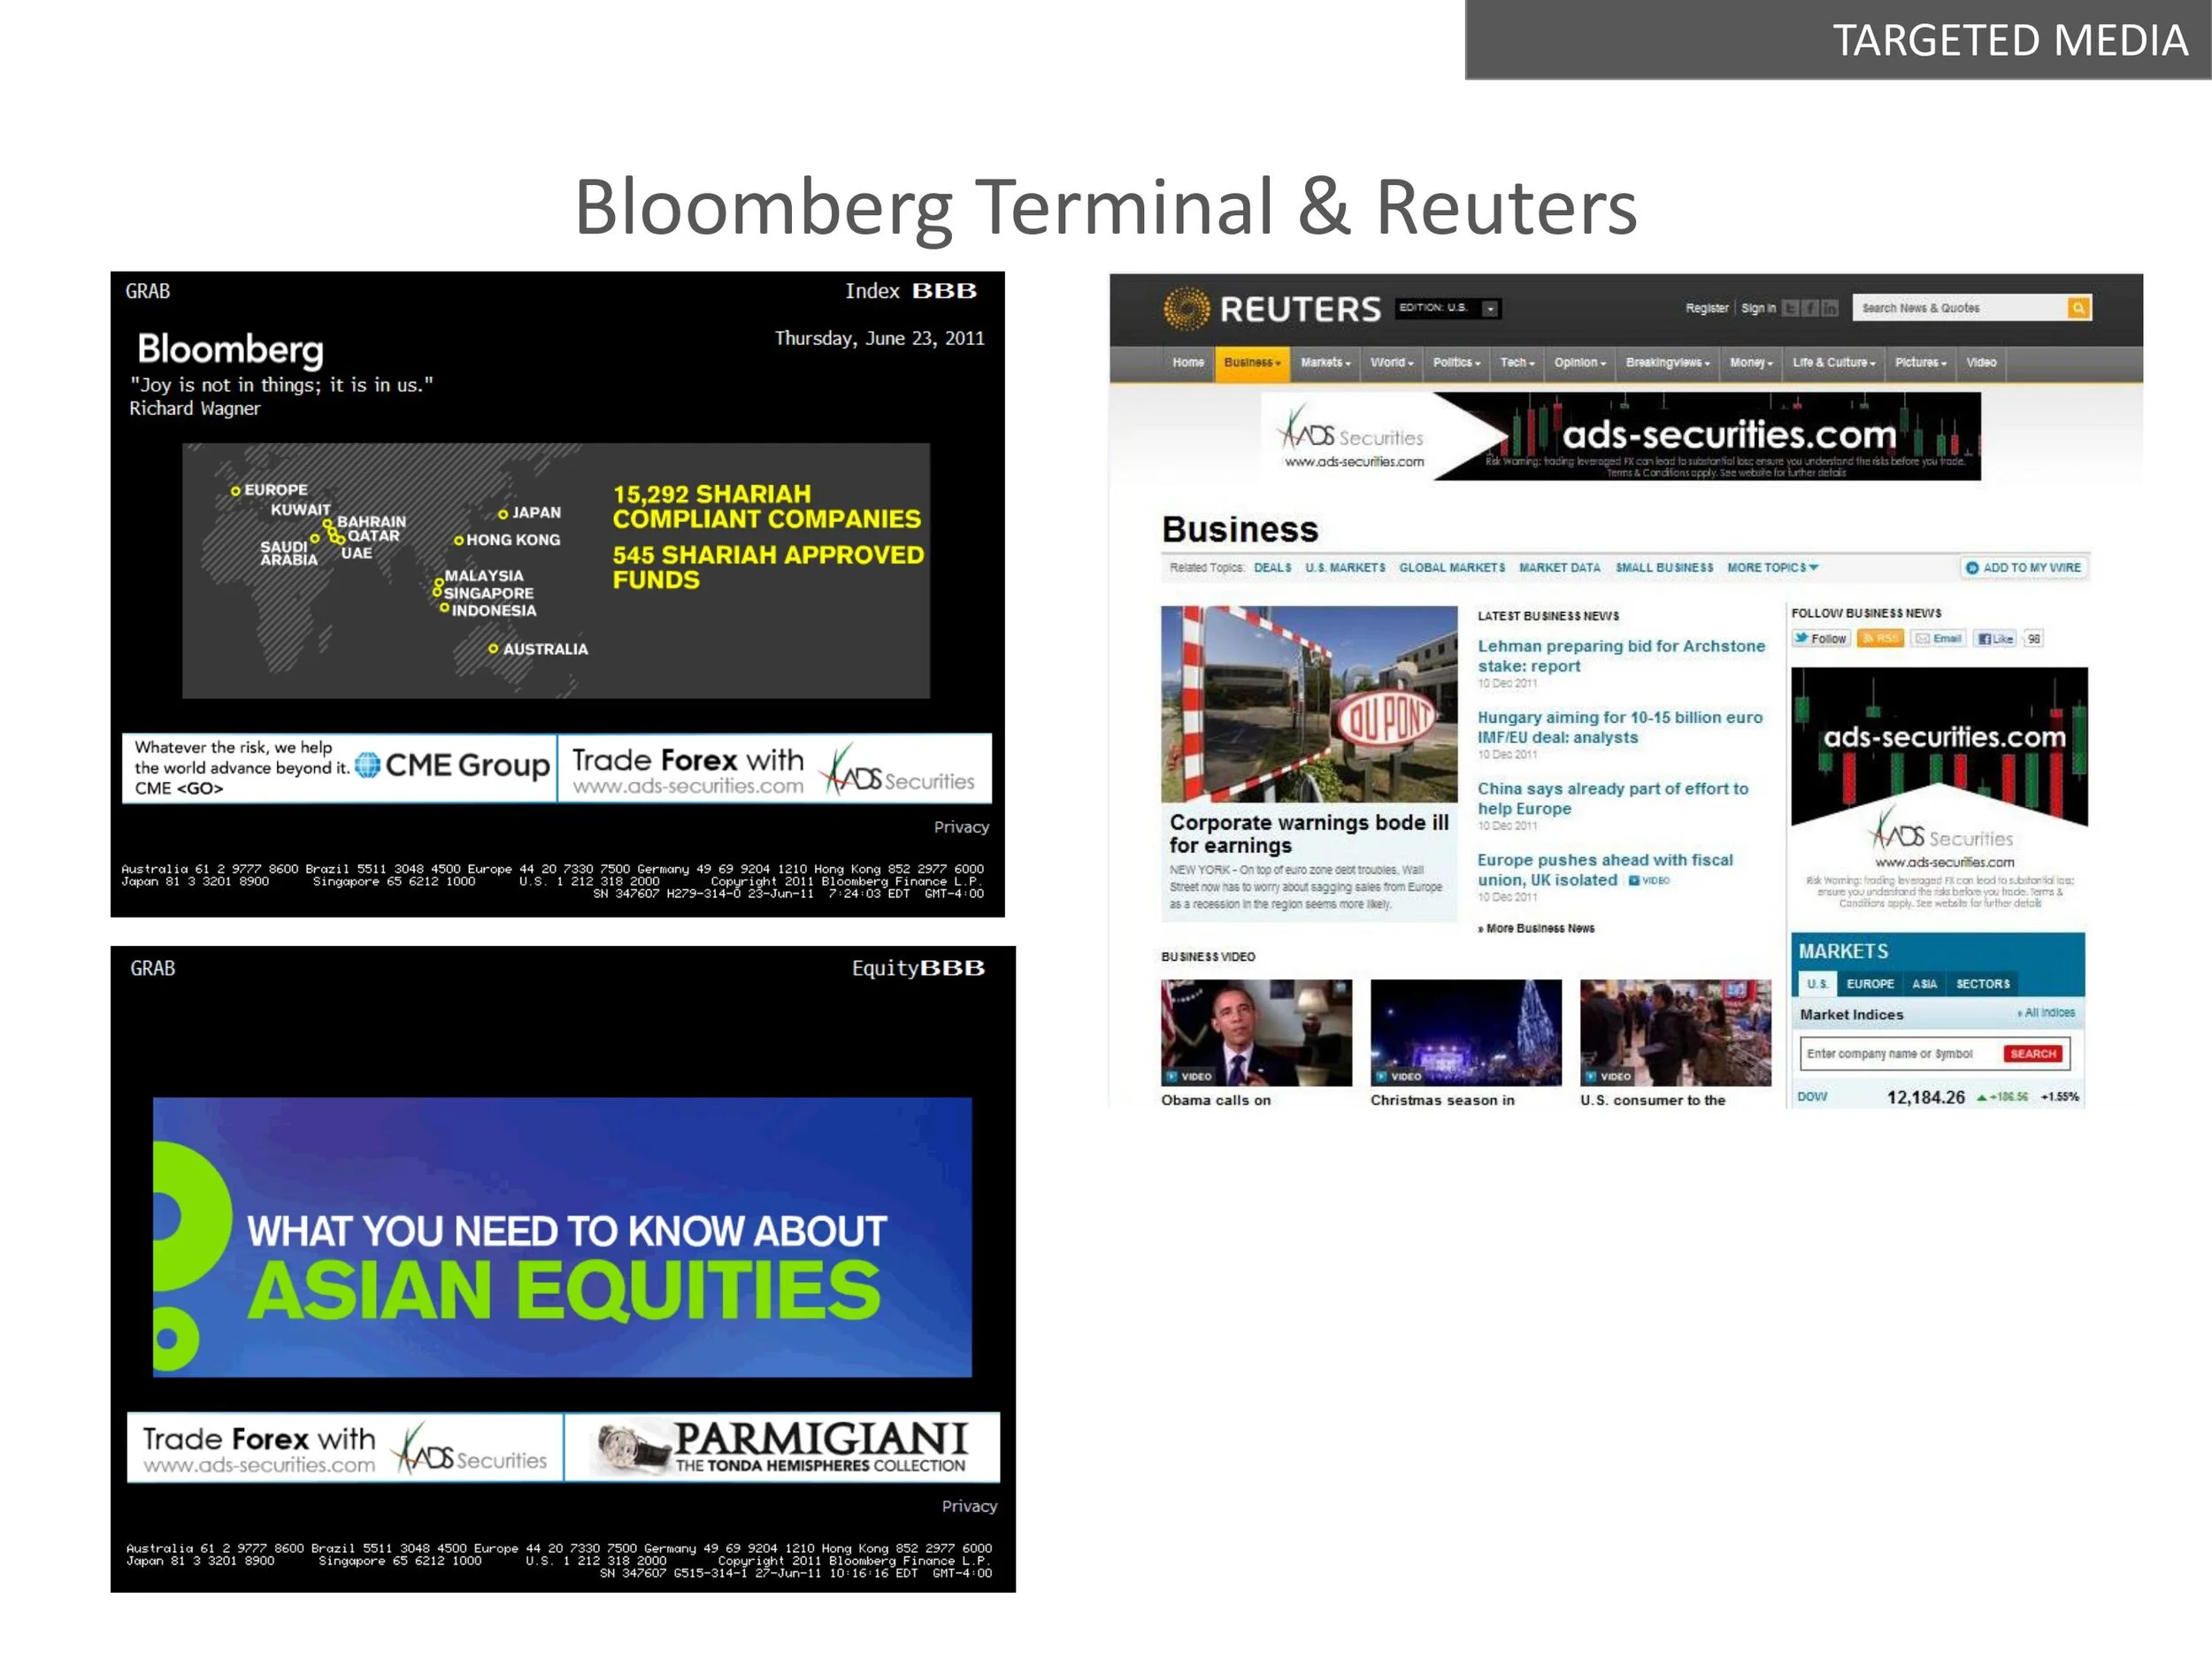Click the Facebook icon in Reuters header
This screenshot has height=1659, width=2212.
tap(1810, 308)
